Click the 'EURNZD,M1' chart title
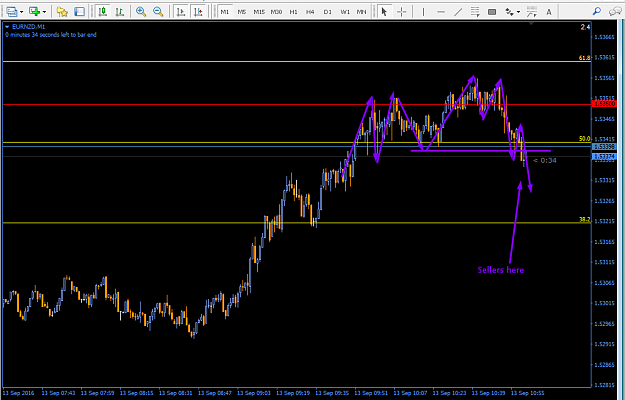 tap(29, 27)
